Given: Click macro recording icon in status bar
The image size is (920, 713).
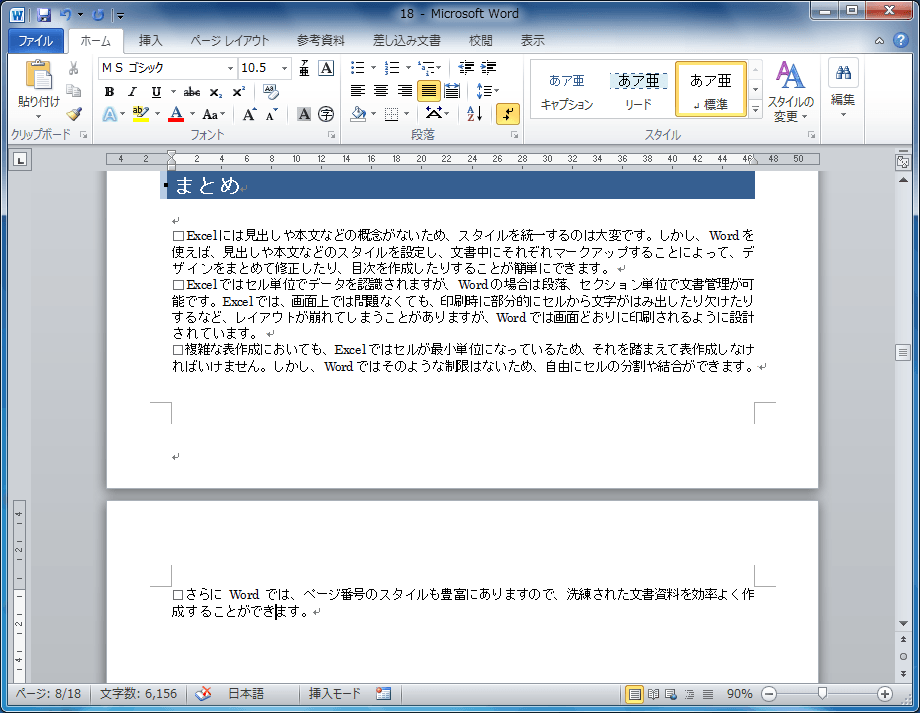Looking at the screenshot, I should 384,694.
